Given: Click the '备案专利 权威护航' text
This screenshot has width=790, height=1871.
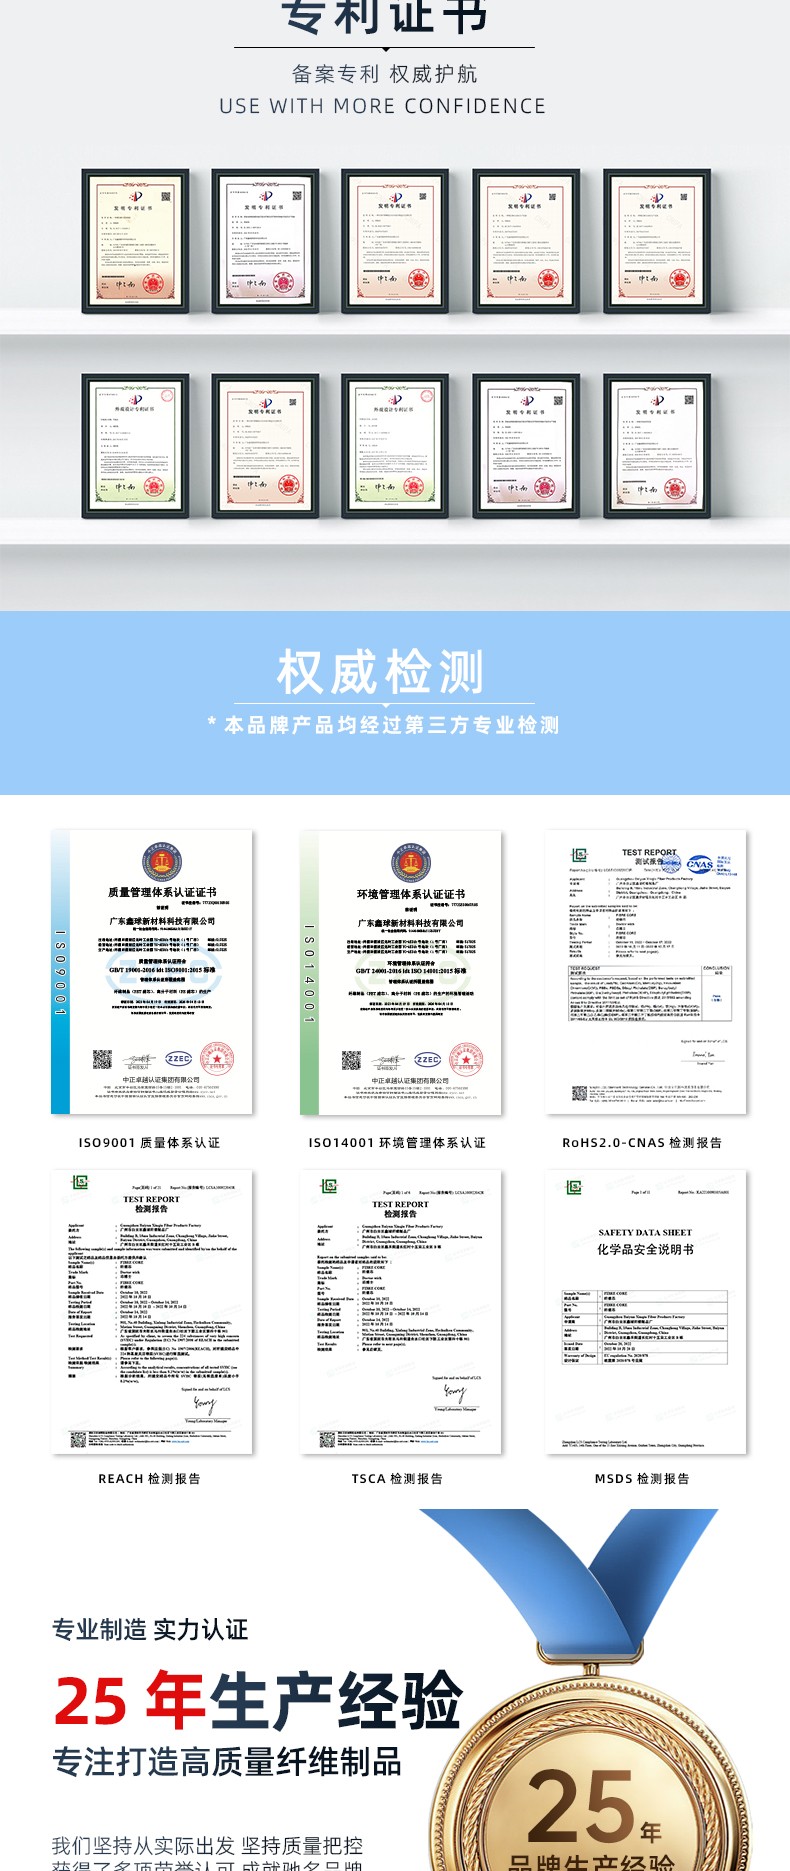Looking at the screenshot, I should (384, 74).
